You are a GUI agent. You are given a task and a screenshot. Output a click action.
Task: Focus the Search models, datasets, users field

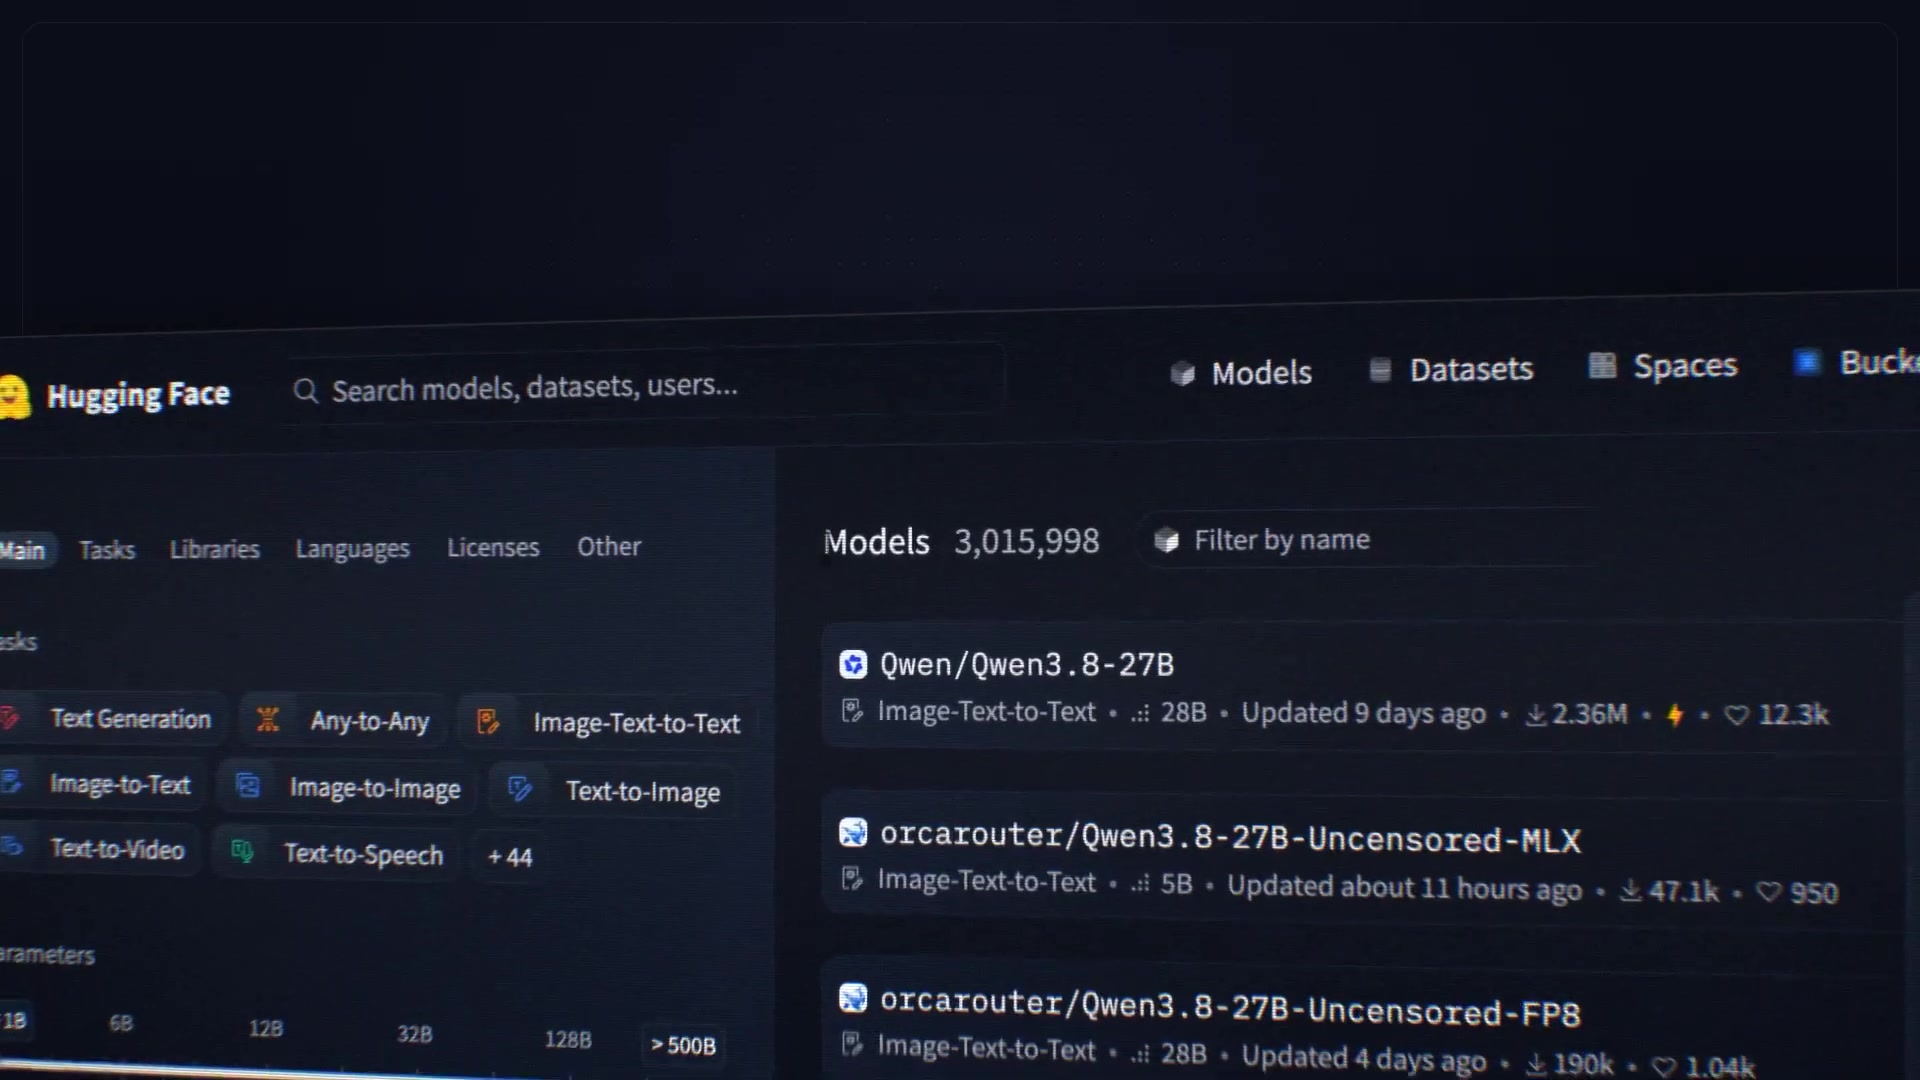click(x=645, y=386)
